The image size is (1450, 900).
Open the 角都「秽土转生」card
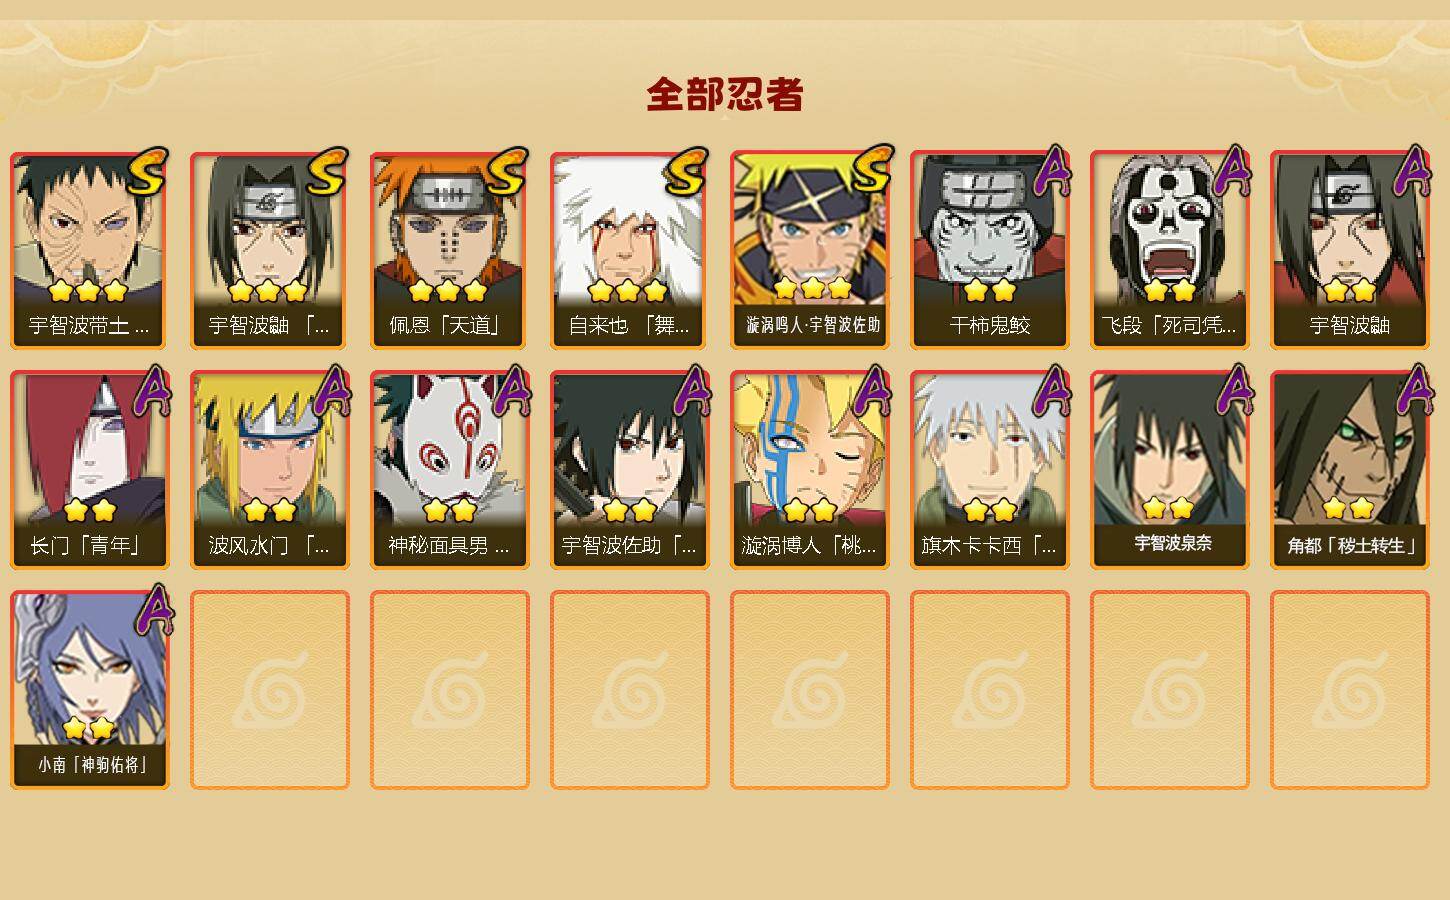pyautogui.click(x=1349, y=470)
